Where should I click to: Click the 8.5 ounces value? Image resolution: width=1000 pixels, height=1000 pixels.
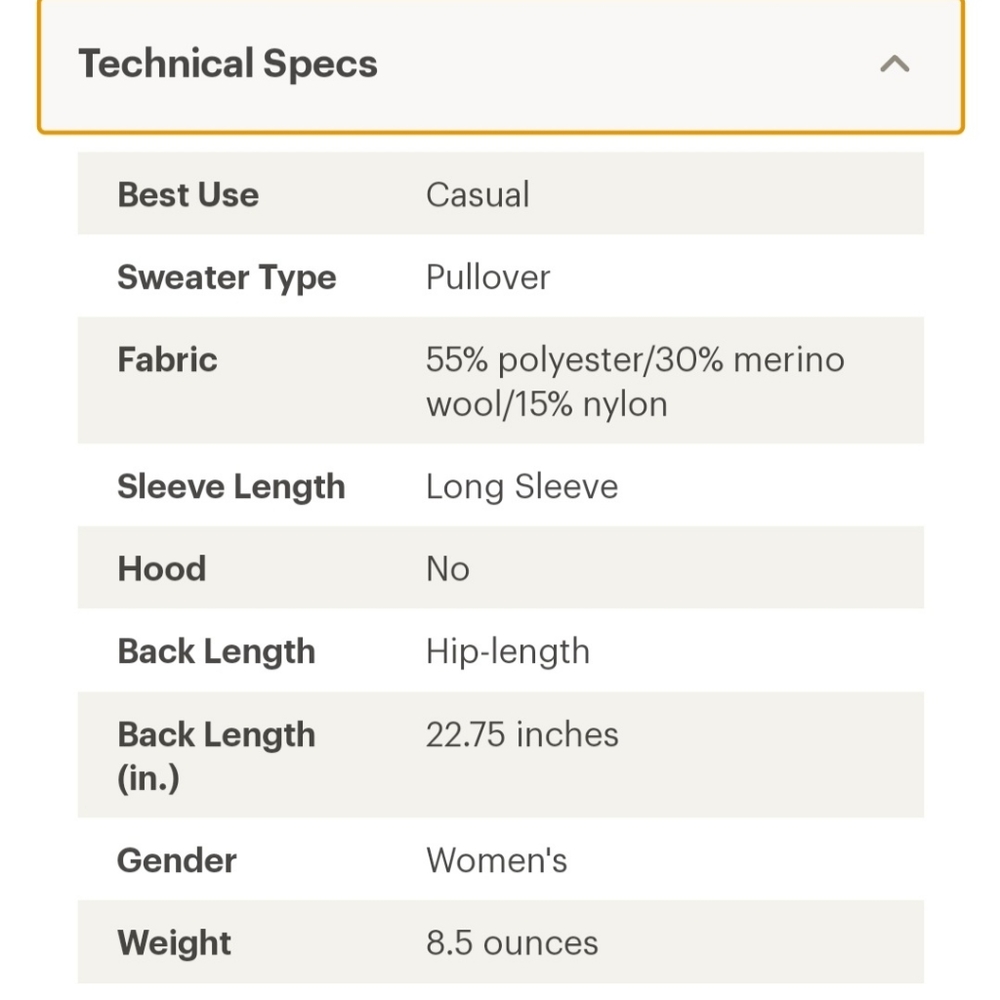point(512,943)
